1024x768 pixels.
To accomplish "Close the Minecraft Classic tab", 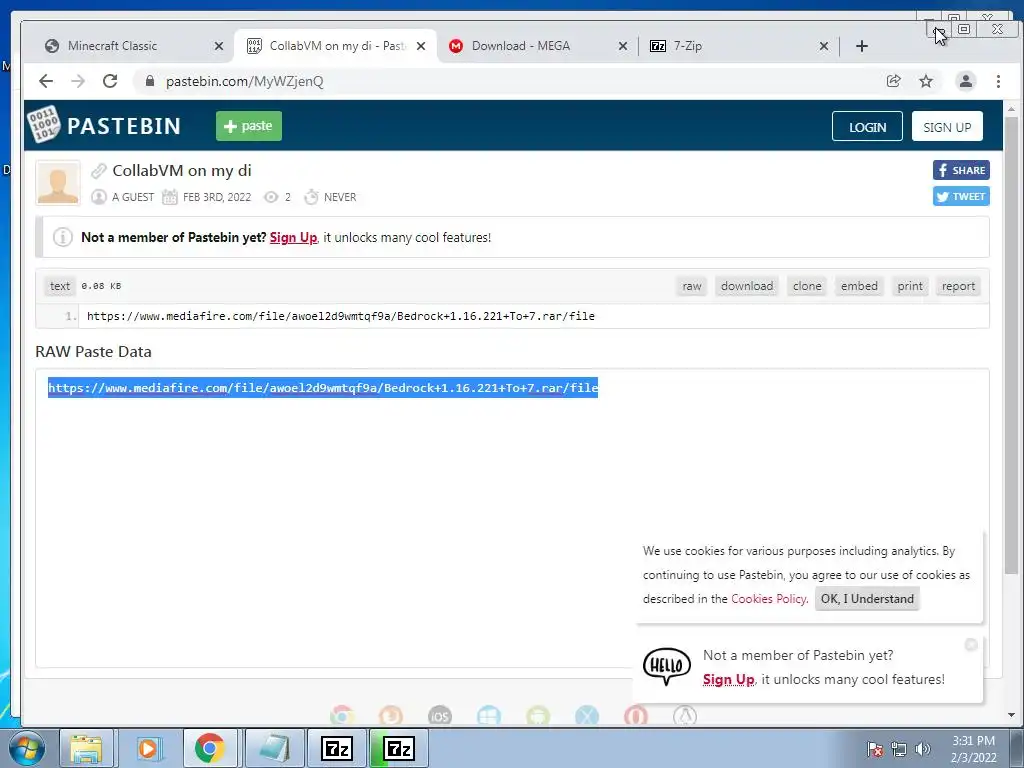I will point(219,46).
